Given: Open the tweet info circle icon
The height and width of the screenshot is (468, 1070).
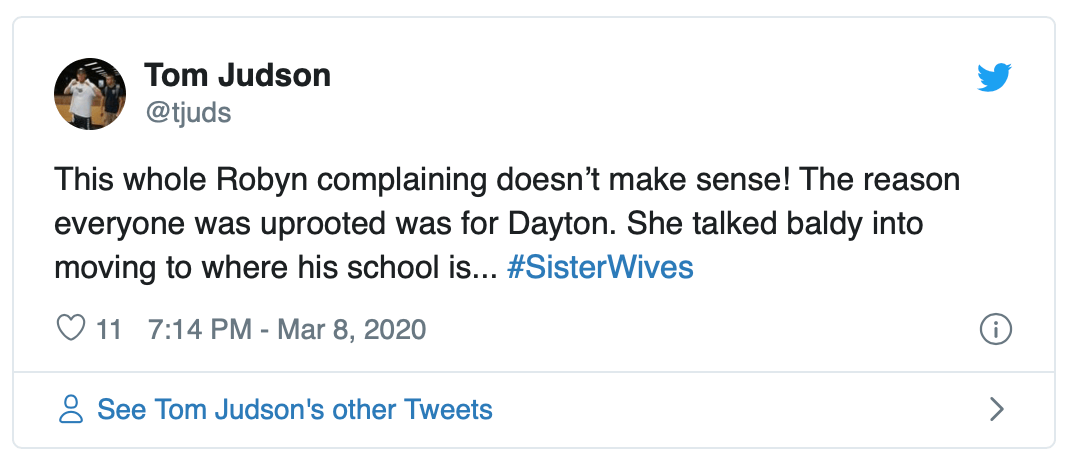Looking at the screenshot, I should pos(996,328).
